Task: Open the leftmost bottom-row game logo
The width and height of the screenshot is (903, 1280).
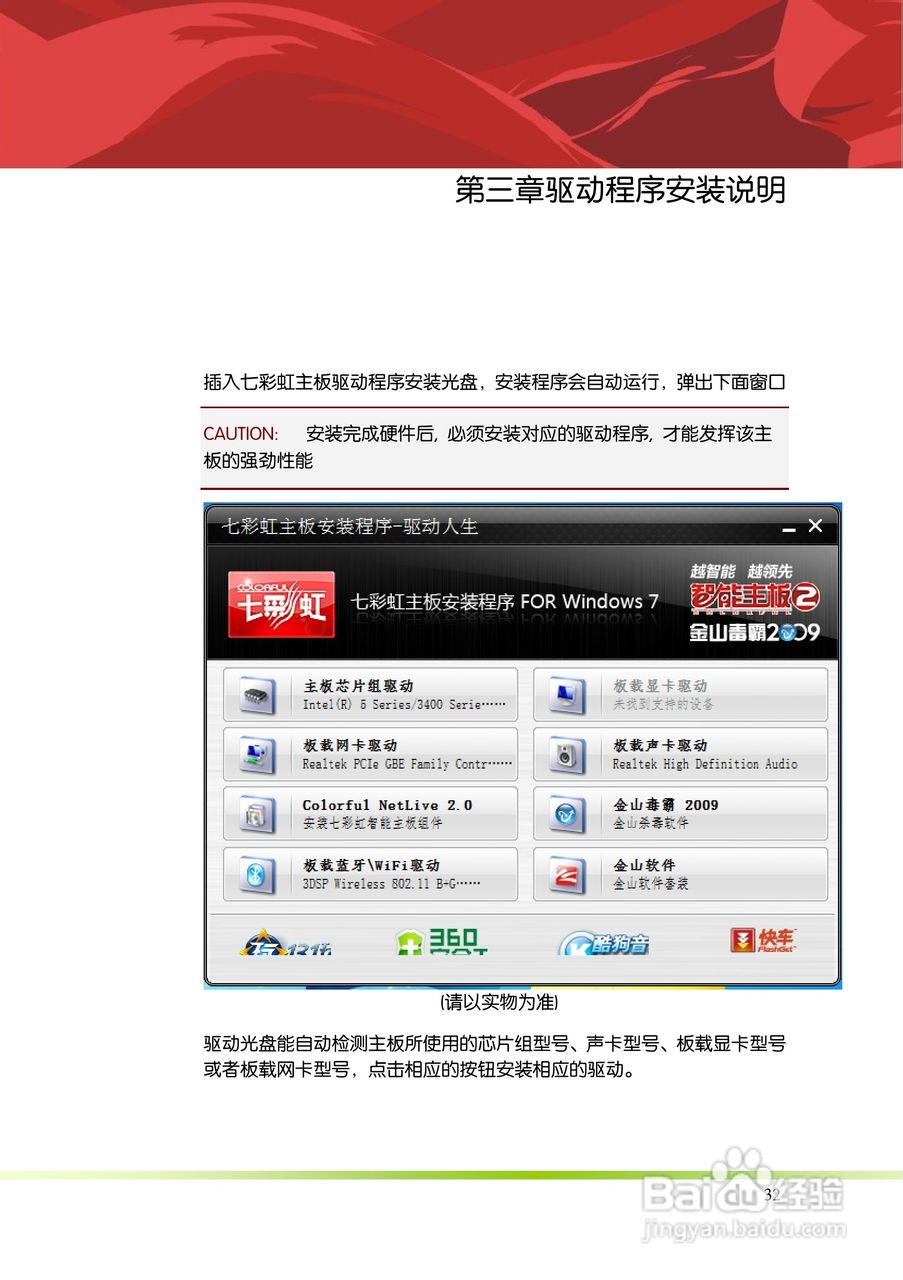Action: click(x=284, y=943)
